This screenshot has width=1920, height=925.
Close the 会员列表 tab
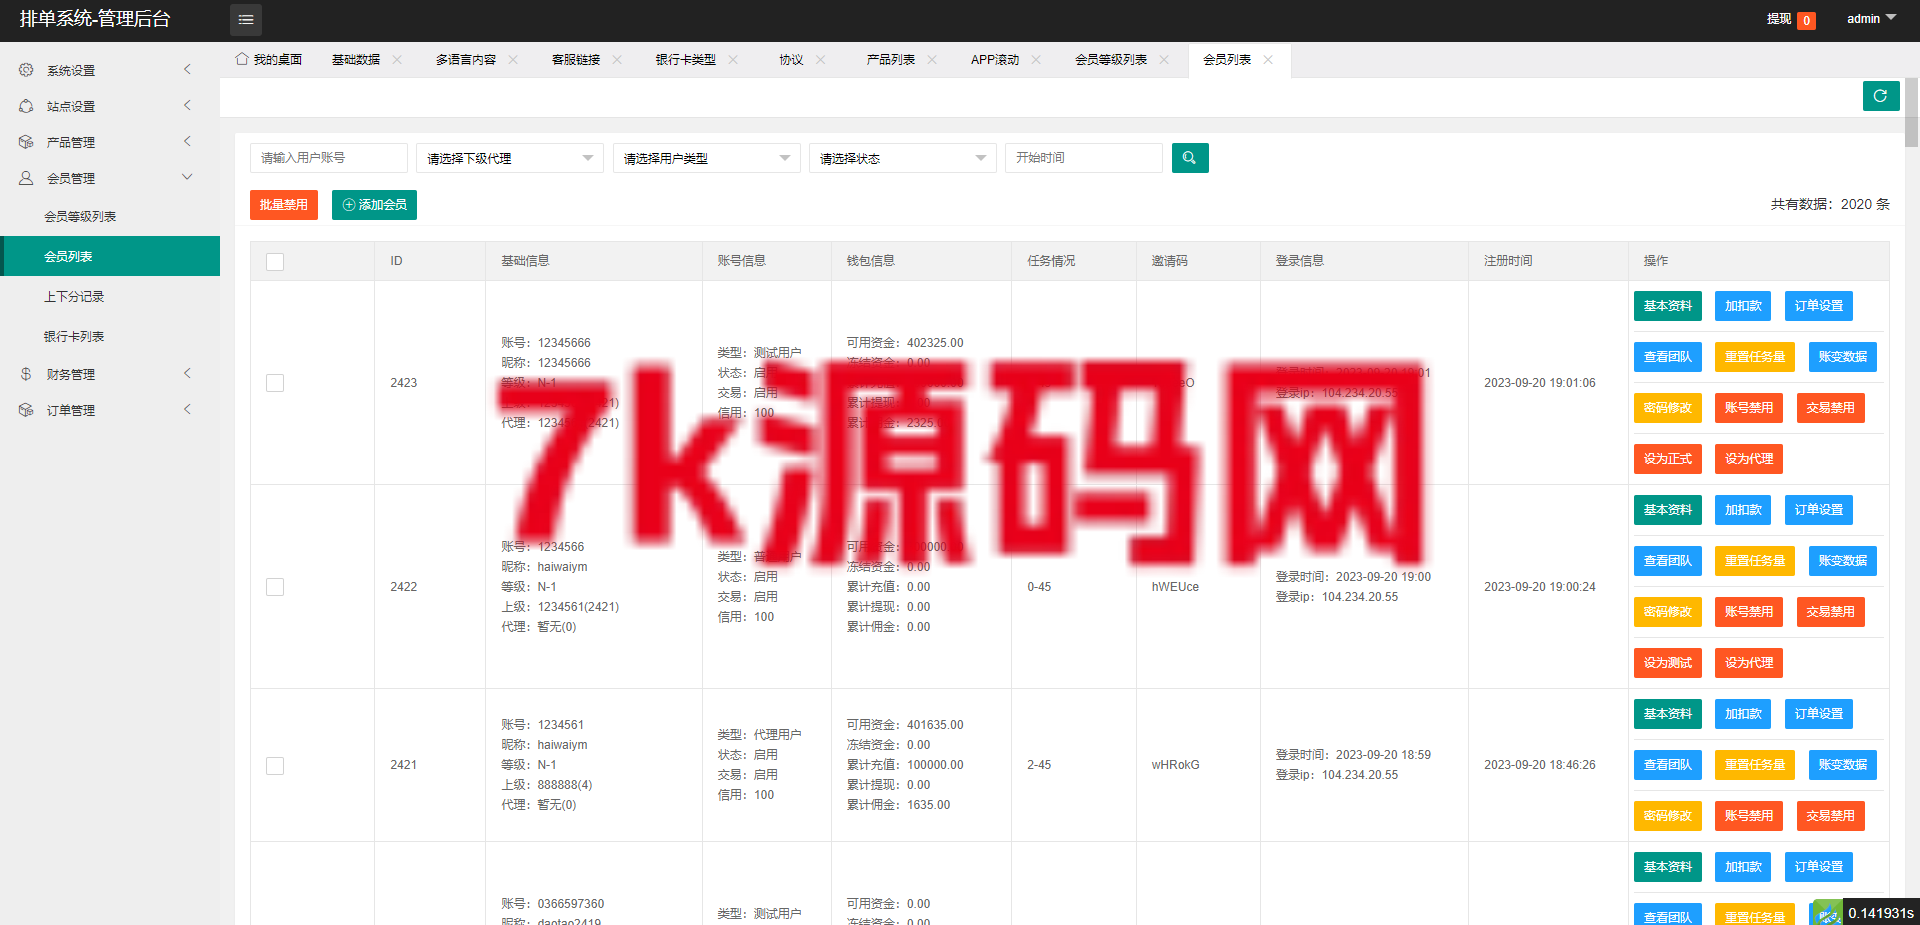pyautogui.click(x=1268, y=60)
